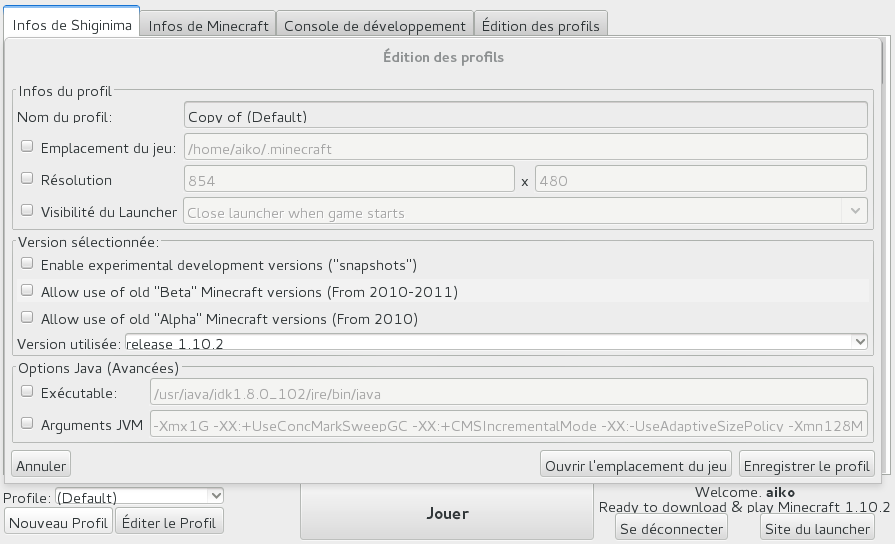This screenshot has height=544, width=895.
Task: Allow old Alpha Minecraft versions
Action: coord(27,318)
